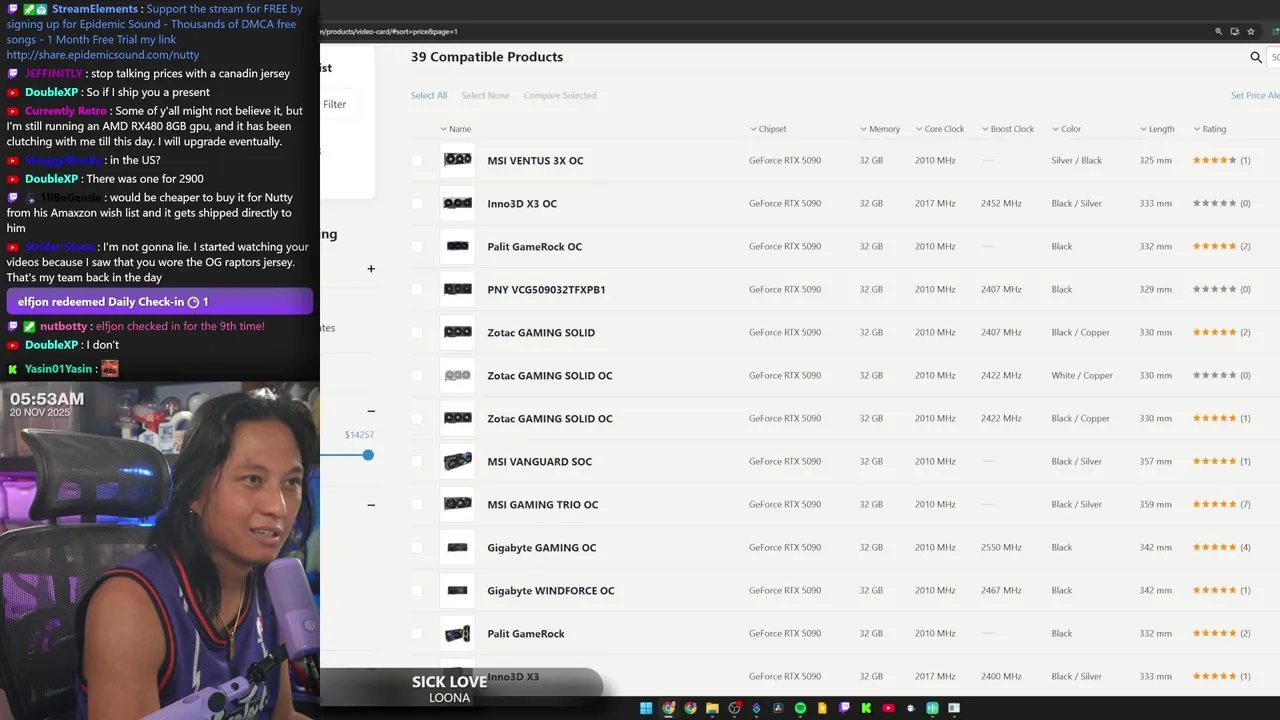The image size is (1280, 720).
Task: Click the page search magnifier icon
Action: pos(1256,57)
